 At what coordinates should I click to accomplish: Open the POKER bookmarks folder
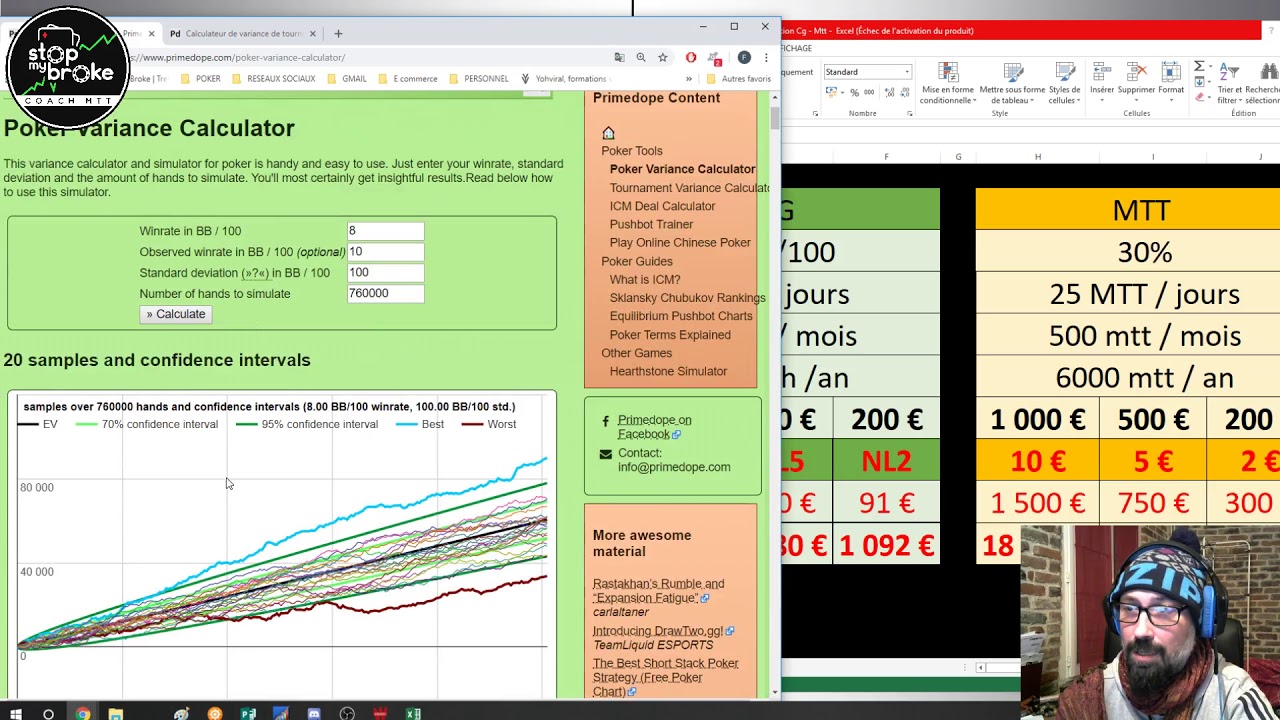(x=201, y=78)
